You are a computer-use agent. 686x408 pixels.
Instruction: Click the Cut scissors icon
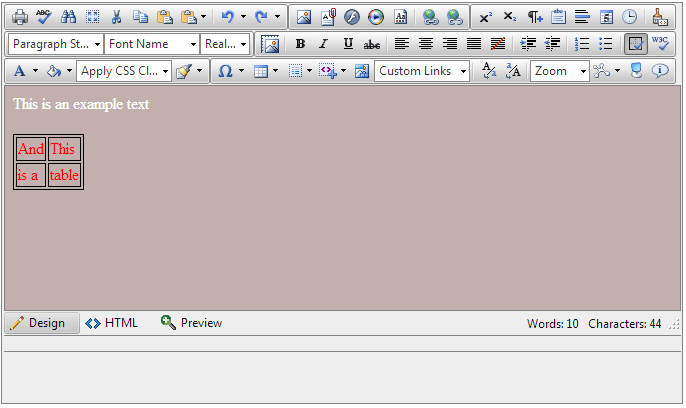pyautogui.click(x=117, y=17)
